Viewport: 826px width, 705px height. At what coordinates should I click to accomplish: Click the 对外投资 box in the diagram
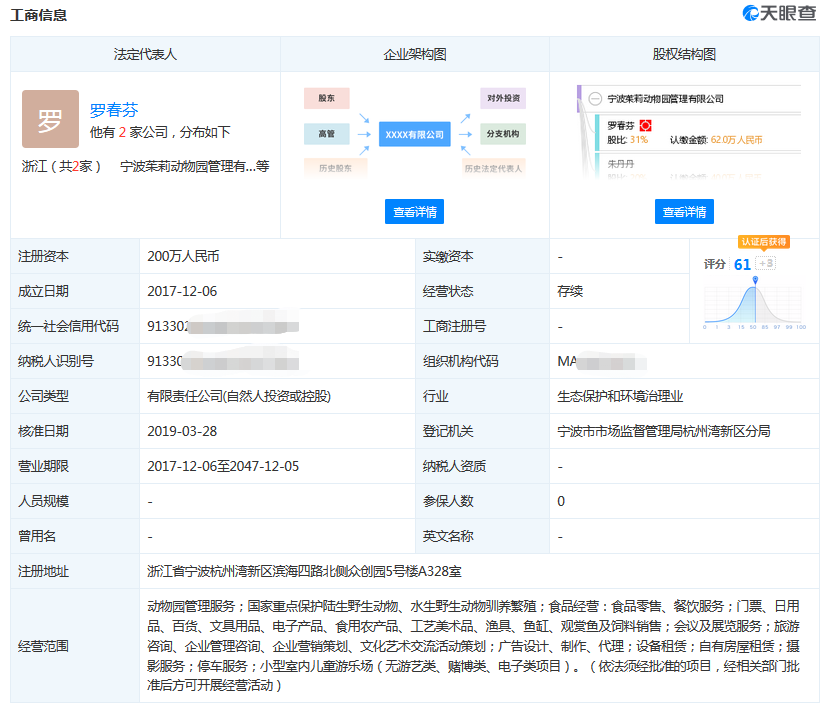503,99
